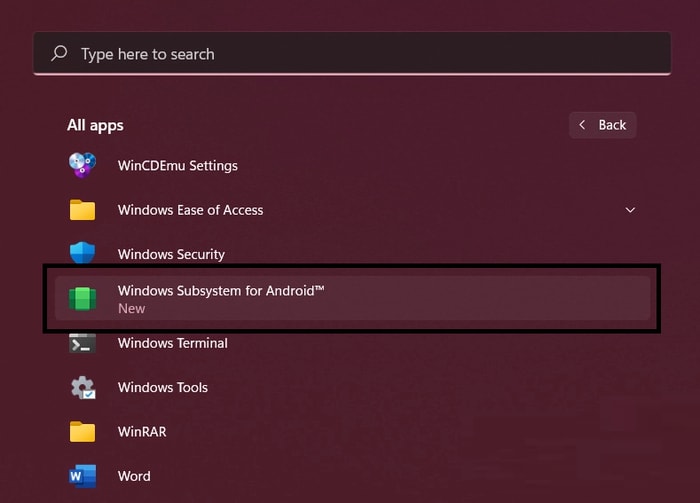This screenshot has height=503, width=700.
Task: Click the magnifying glass search icon
Action: (x=59, y=54)
